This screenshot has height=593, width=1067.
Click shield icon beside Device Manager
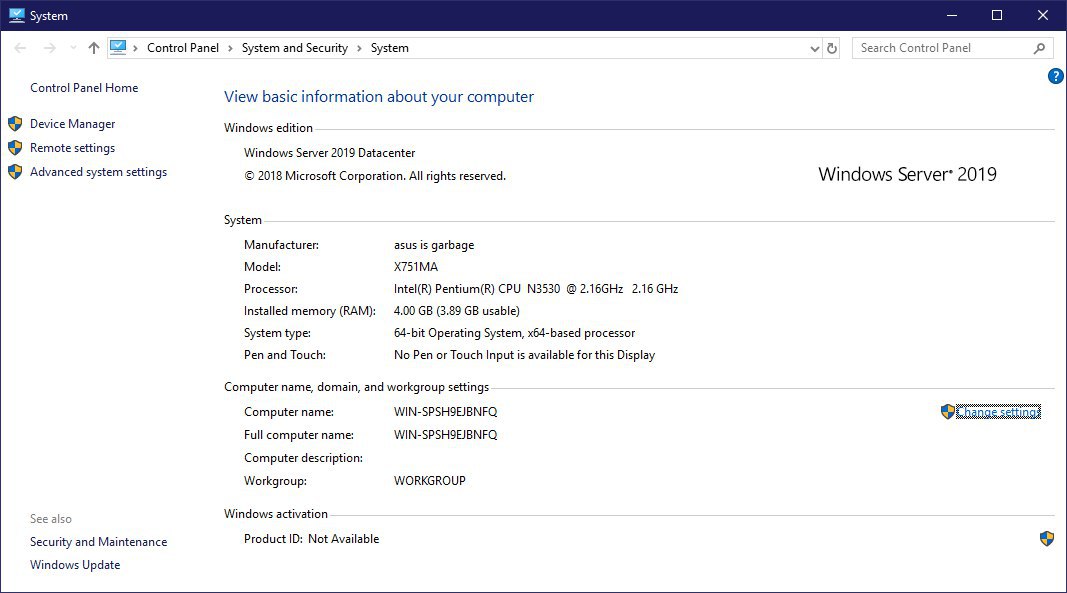click(15, 124)
